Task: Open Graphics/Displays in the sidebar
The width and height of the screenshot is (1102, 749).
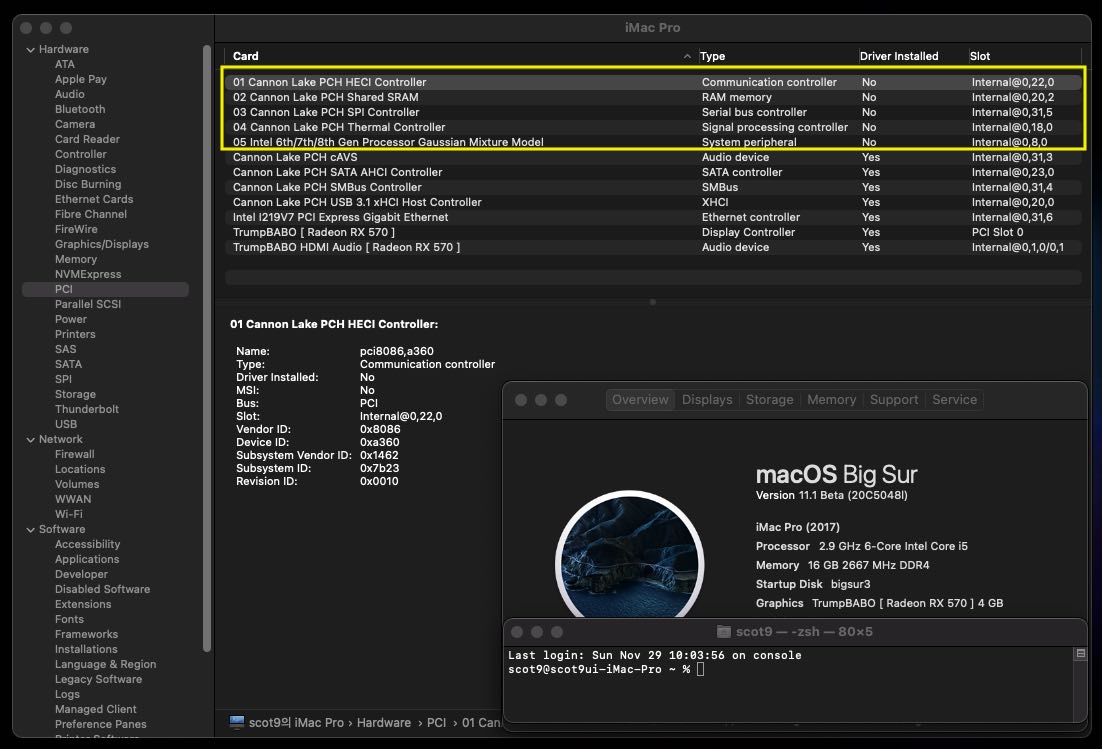Action: coord(102,245)
